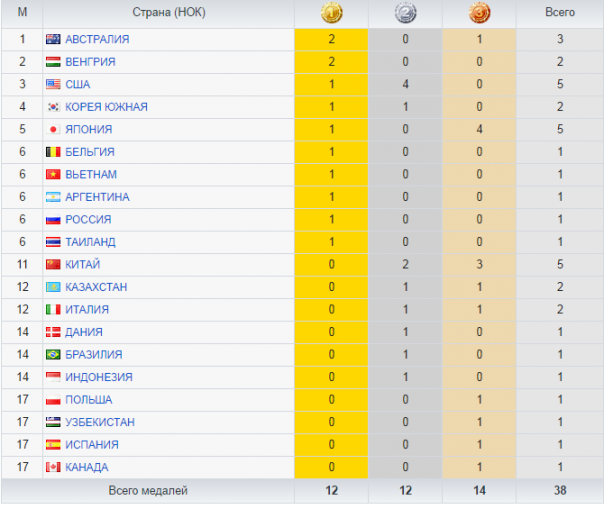Click the Всего column header
This screenshot has height=509, width=604.
pos(560,13)
